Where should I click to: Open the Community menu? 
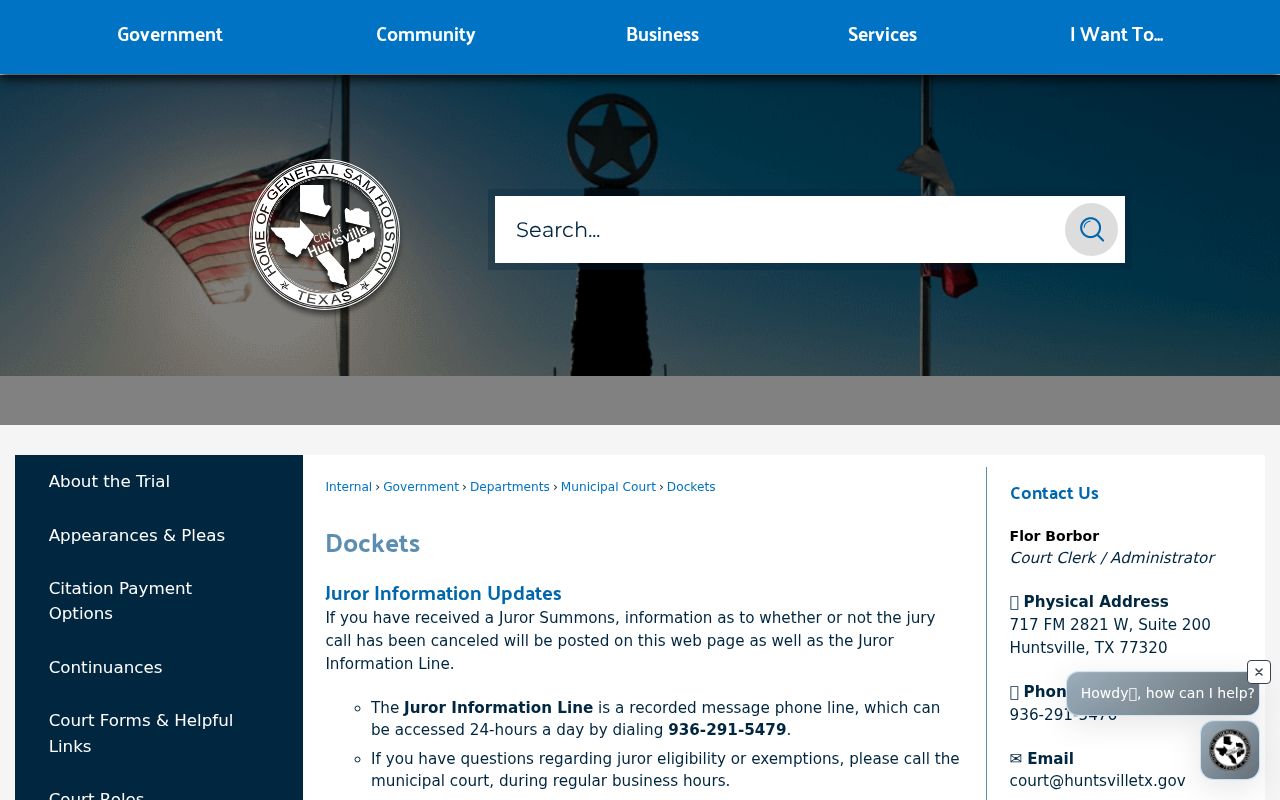426,35
